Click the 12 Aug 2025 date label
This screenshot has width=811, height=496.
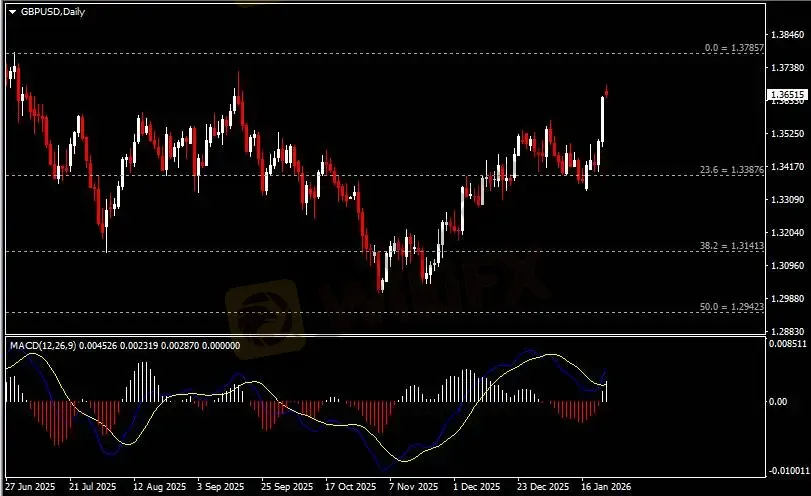pos(159,487)
